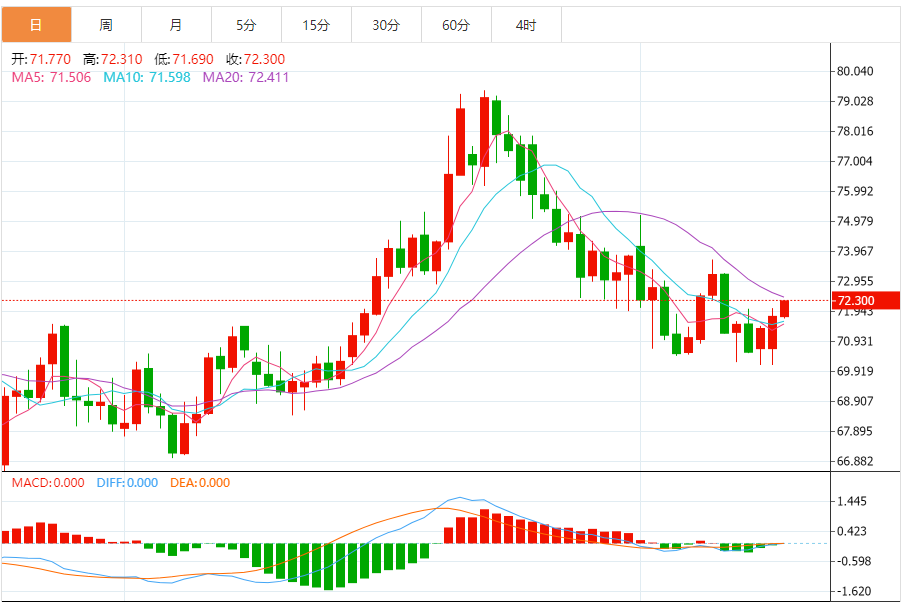Open the 15分 timeframe tab
The width and height of the screenshot is (902, 602).
[x=316, y=25]
